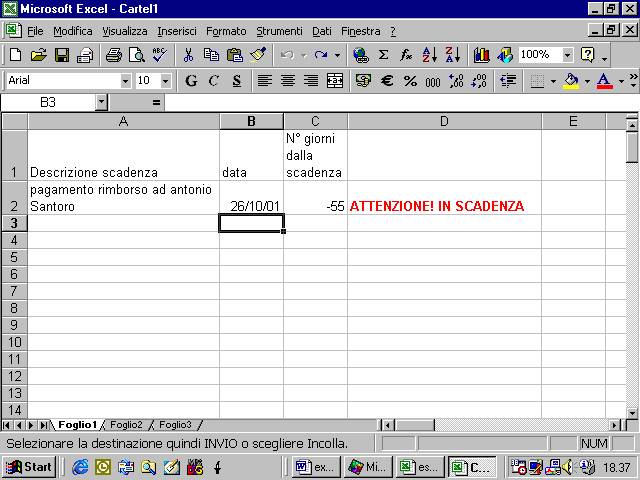Click the formula bar equals button
Image resolution: width=640 pixels, height=480 pixels.
coord(156,102)
